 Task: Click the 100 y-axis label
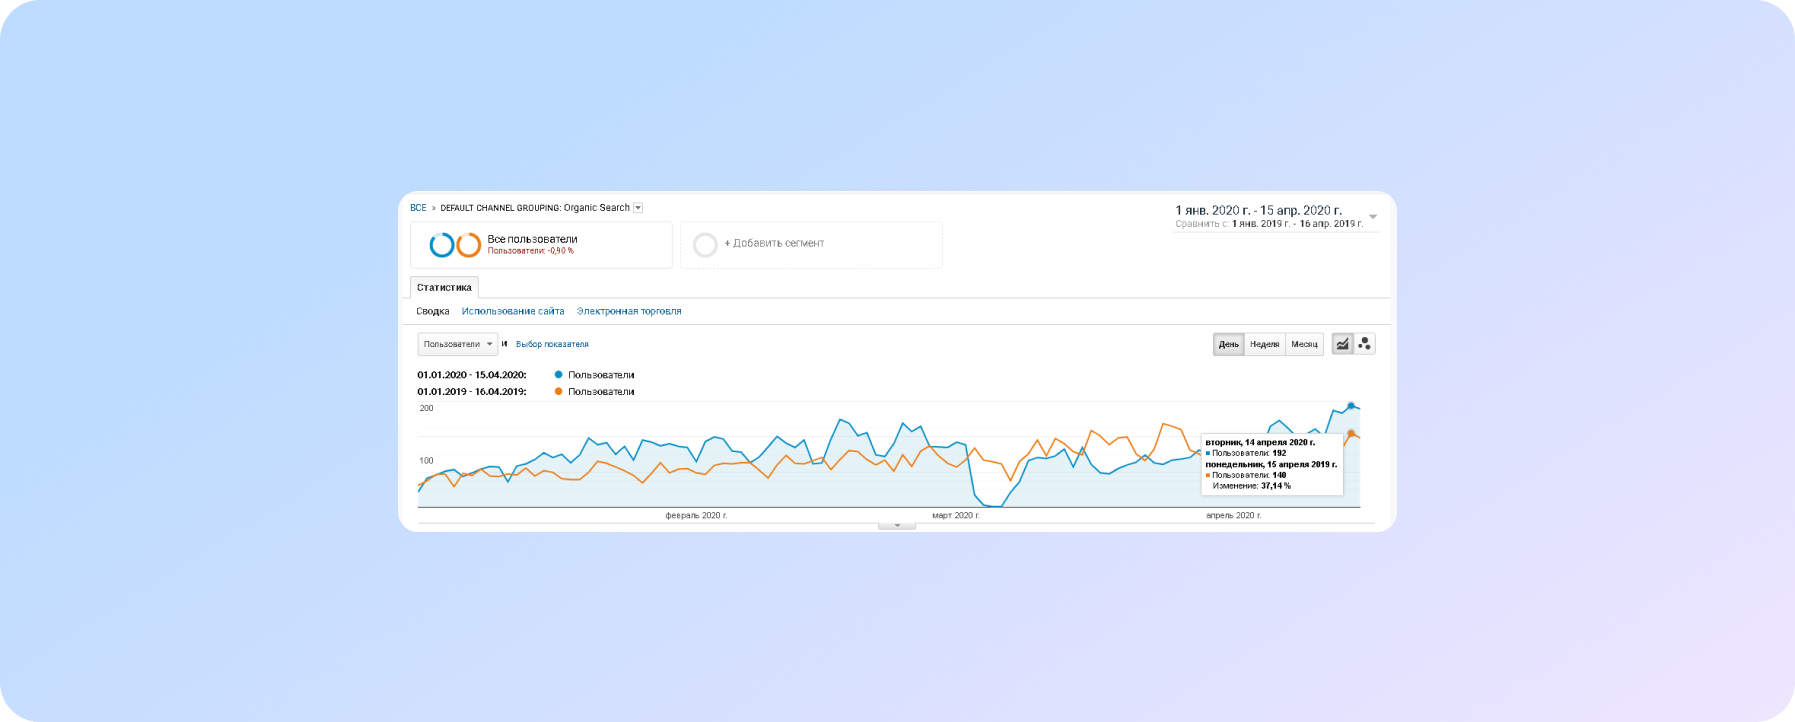coord(427,461)
